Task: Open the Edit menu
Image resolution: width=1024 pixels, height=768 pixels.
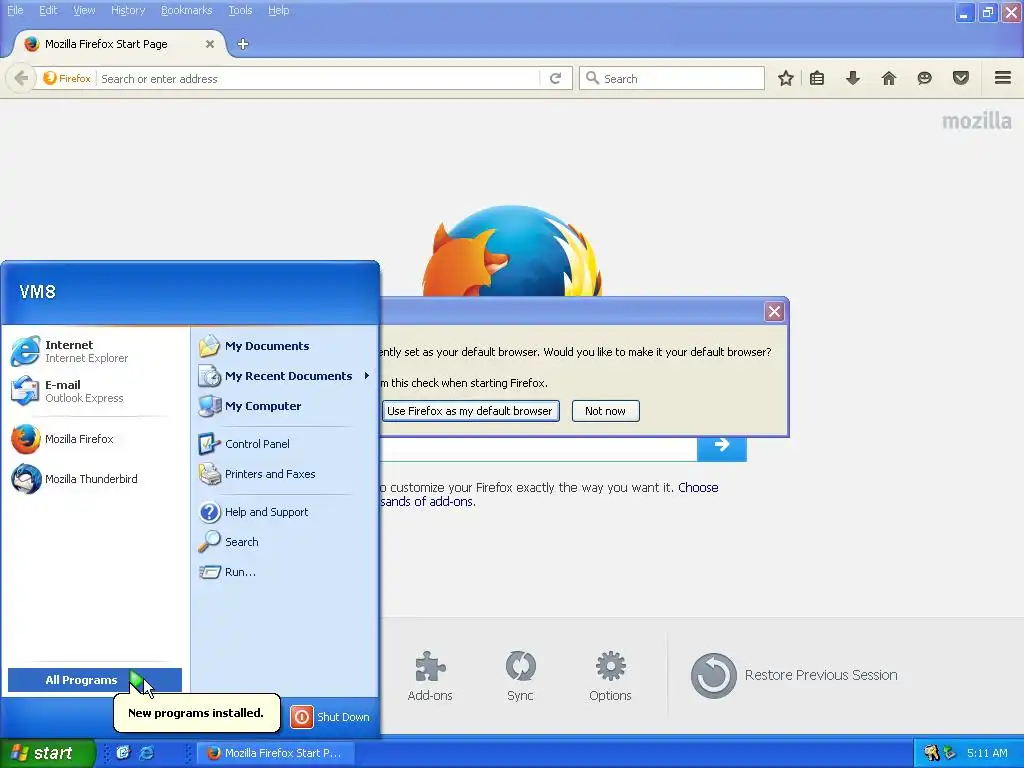Action: [48, 10]
